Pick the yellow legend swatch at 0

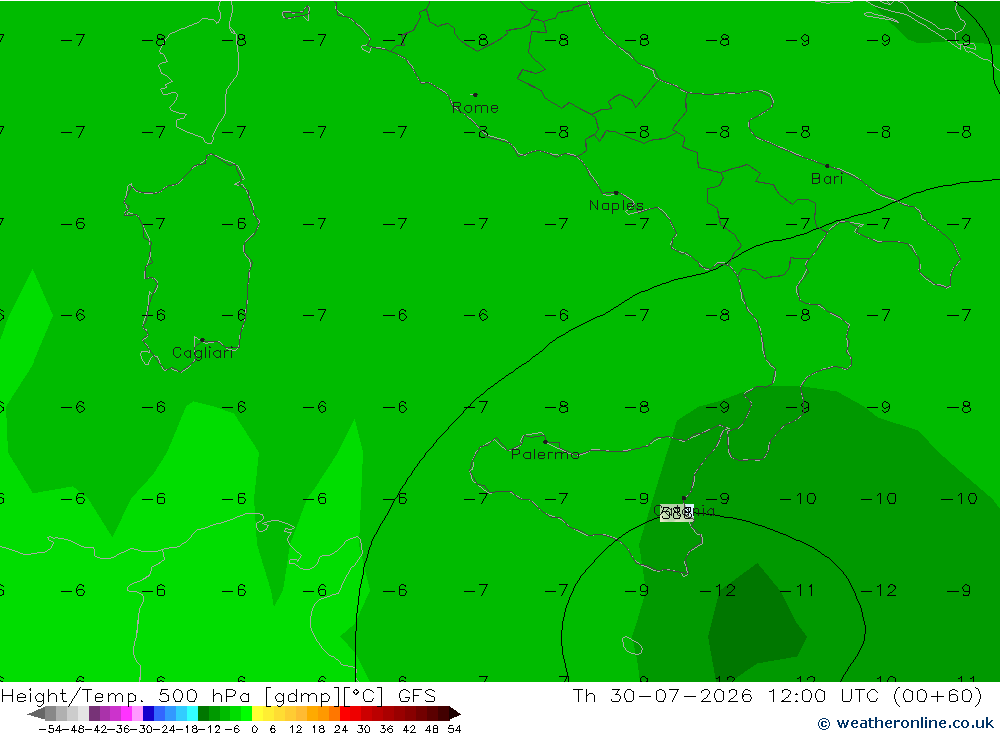(x=258, y=713)
